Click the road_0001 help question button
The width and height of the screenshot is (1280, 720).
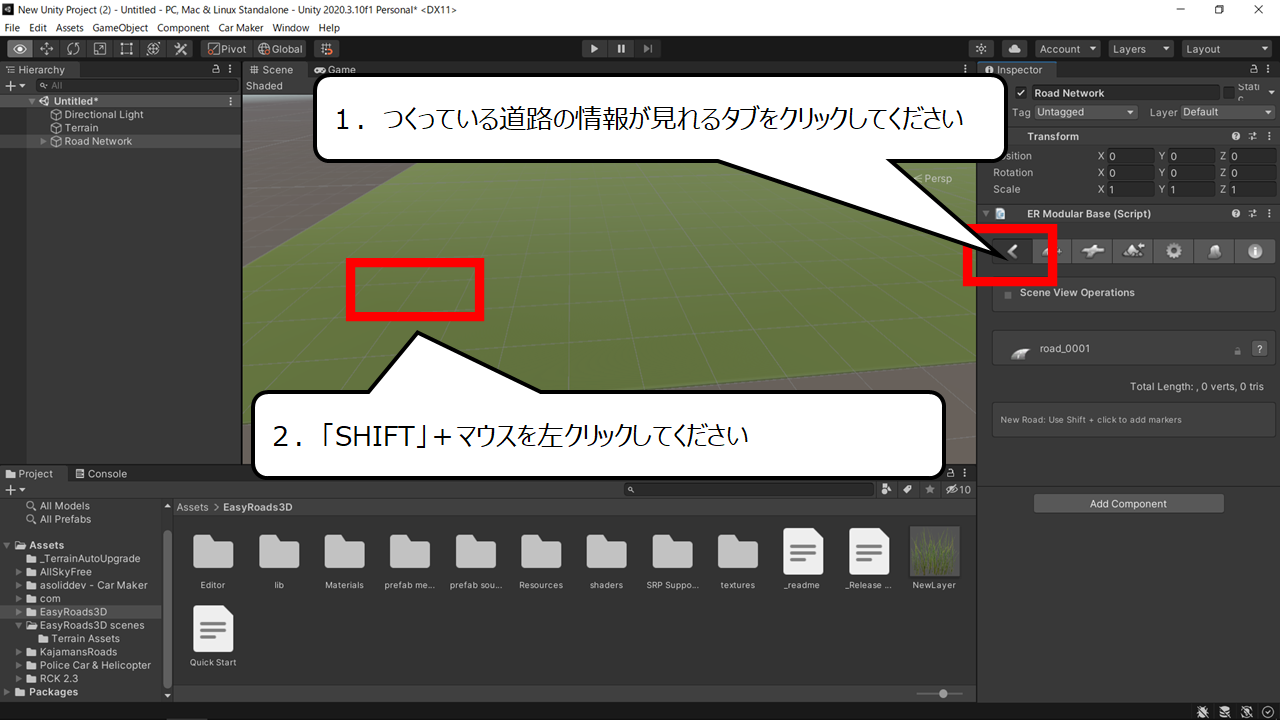click(x=1259, y=349)
